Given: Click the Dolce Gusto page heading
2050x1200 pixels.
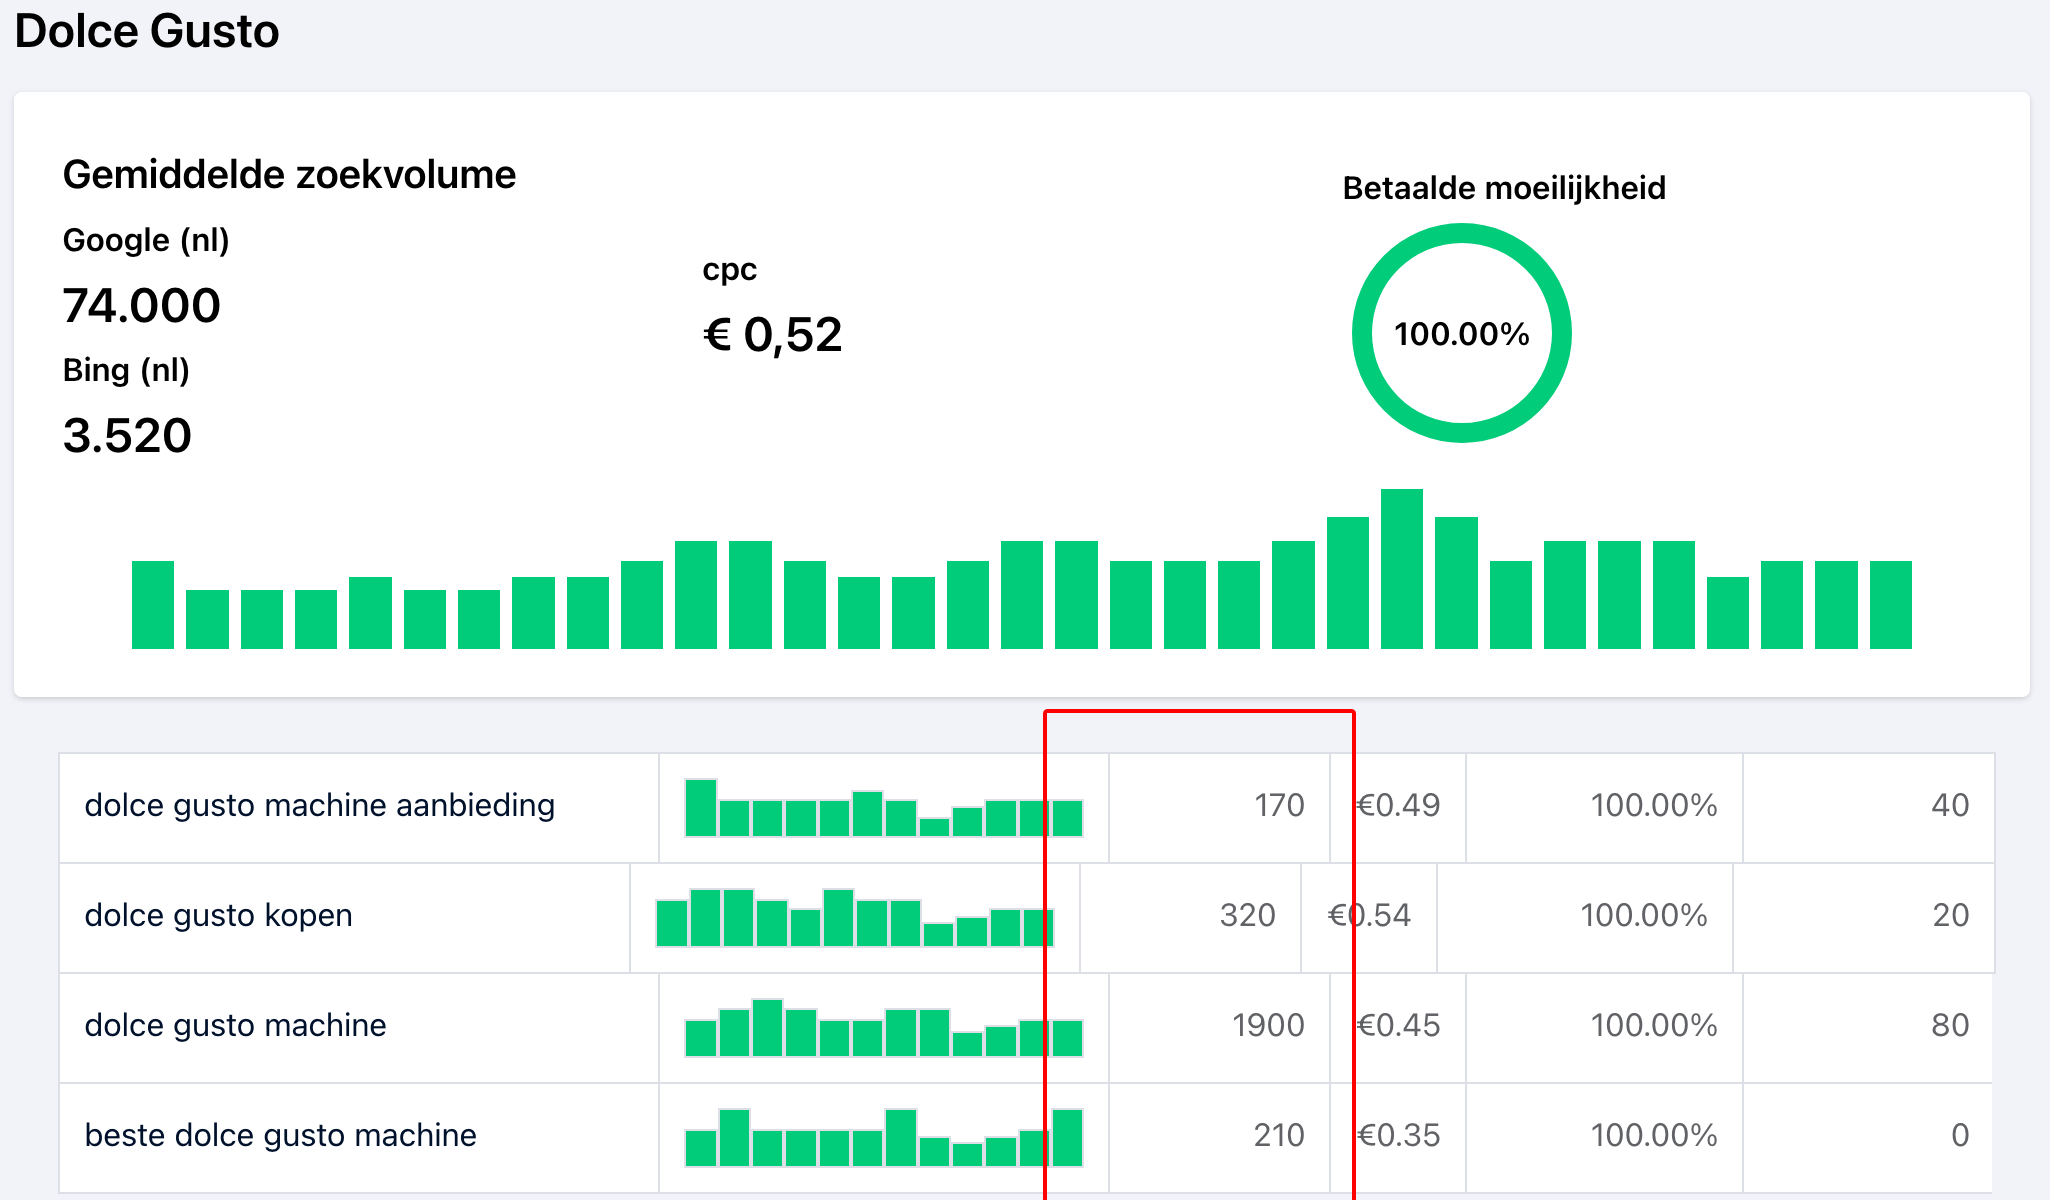Looking at the screenshot, I should coord(147,31).
